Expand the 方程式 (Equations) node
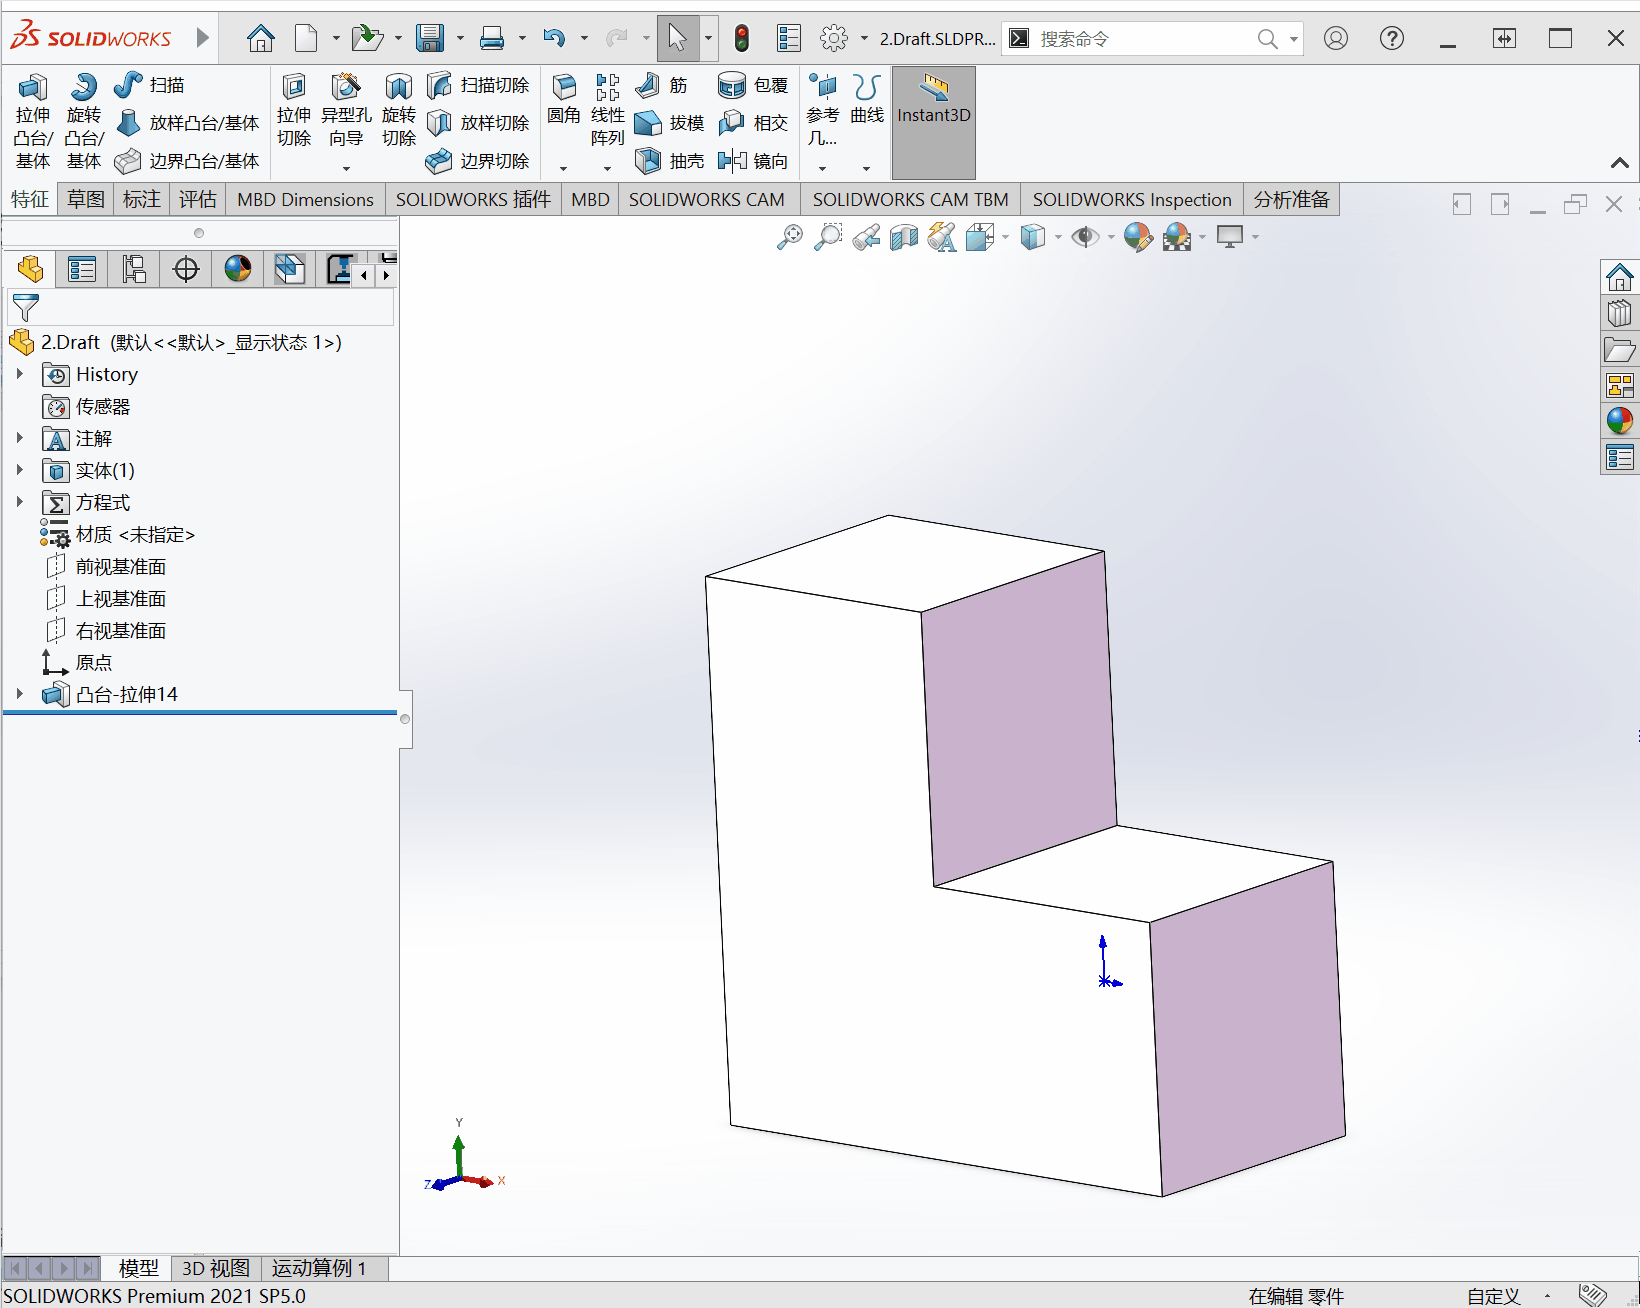 pyautogui.click(x=19, y=502)
